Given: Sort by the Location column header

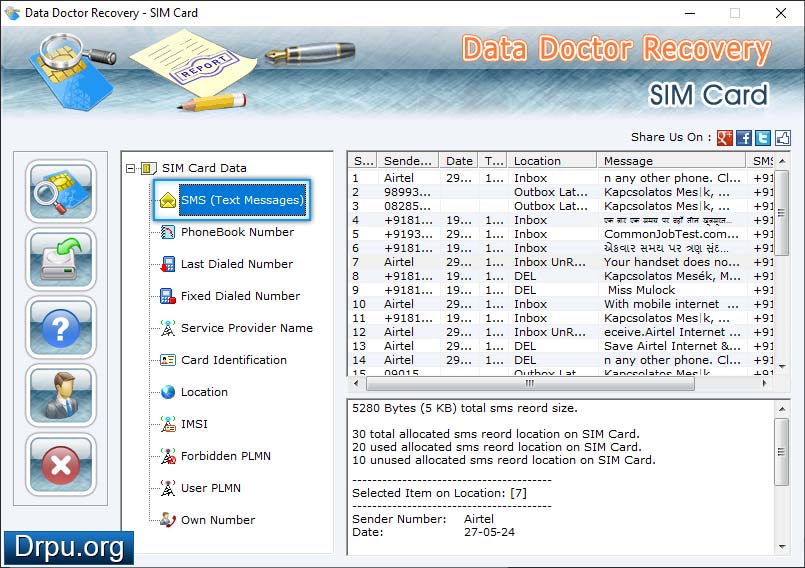Looking at the screenshot, I should pos(552,161).
